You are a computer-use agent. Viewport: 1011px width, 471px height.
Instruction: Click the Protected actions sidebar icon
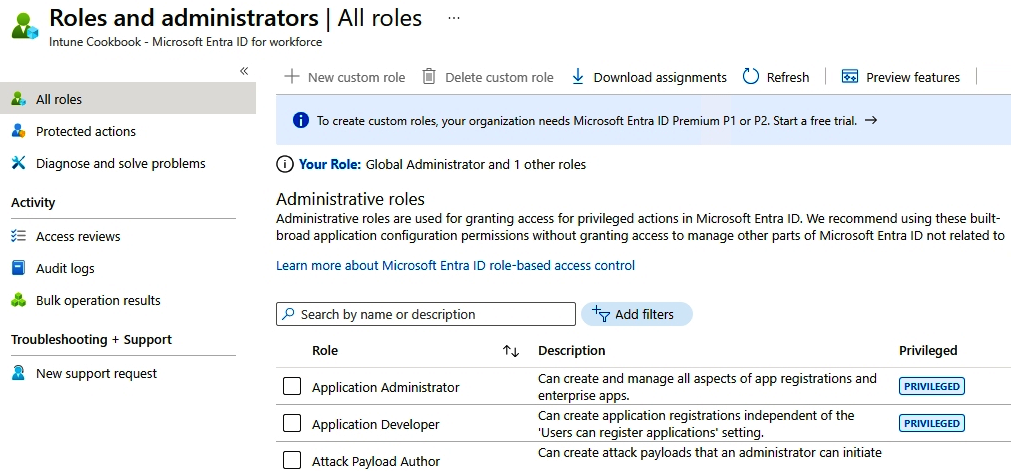pos(19,131)
